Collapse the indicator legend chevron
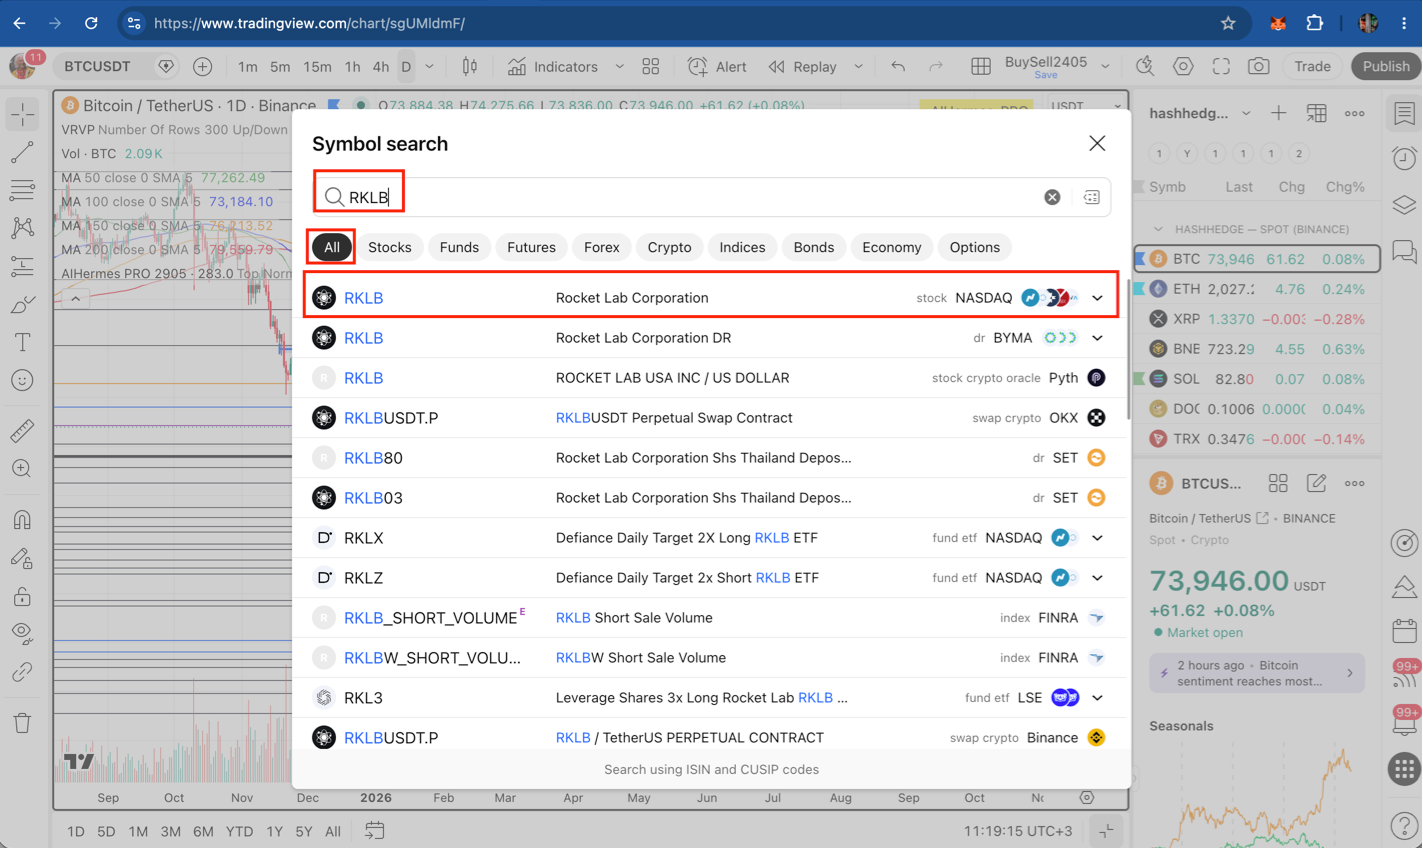This screenshot has width=1423, height=848. click(75, 298)
